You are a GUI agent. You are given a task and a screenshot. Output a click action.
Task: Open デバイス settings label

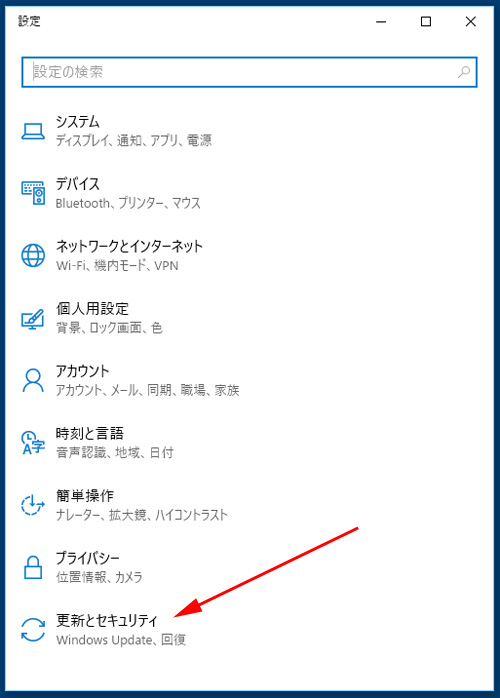77,184
